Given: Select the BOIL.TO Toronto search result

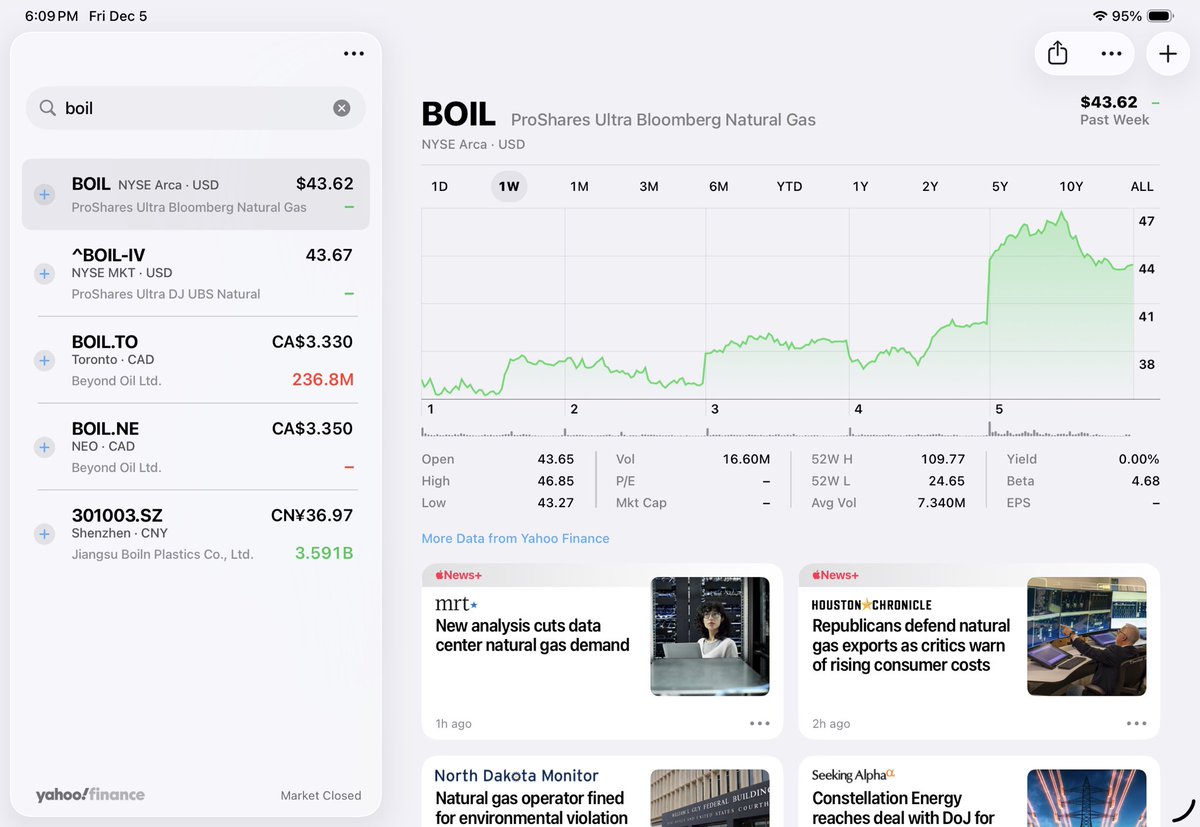Looking at the screenshot, I should coord(196,360).
